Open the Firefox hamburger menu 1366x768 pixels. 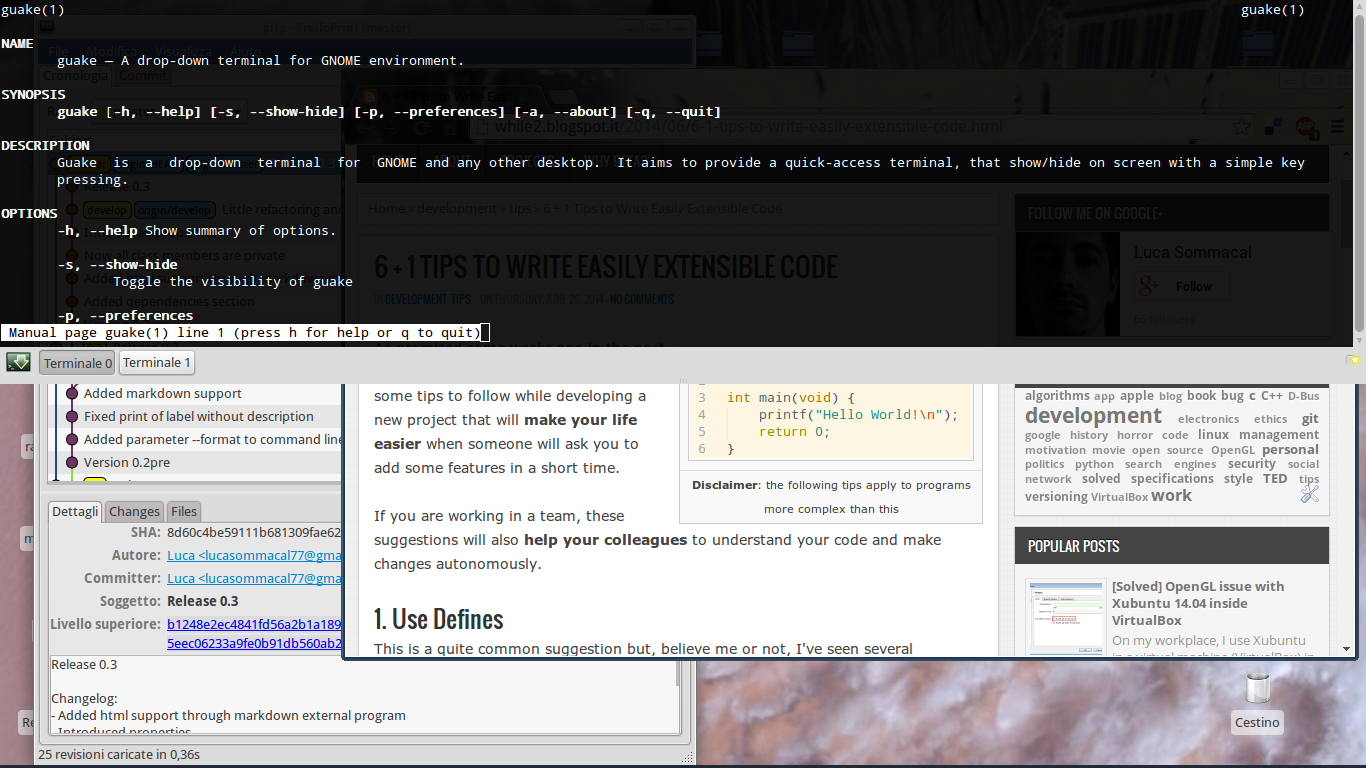coord(1338,127)
